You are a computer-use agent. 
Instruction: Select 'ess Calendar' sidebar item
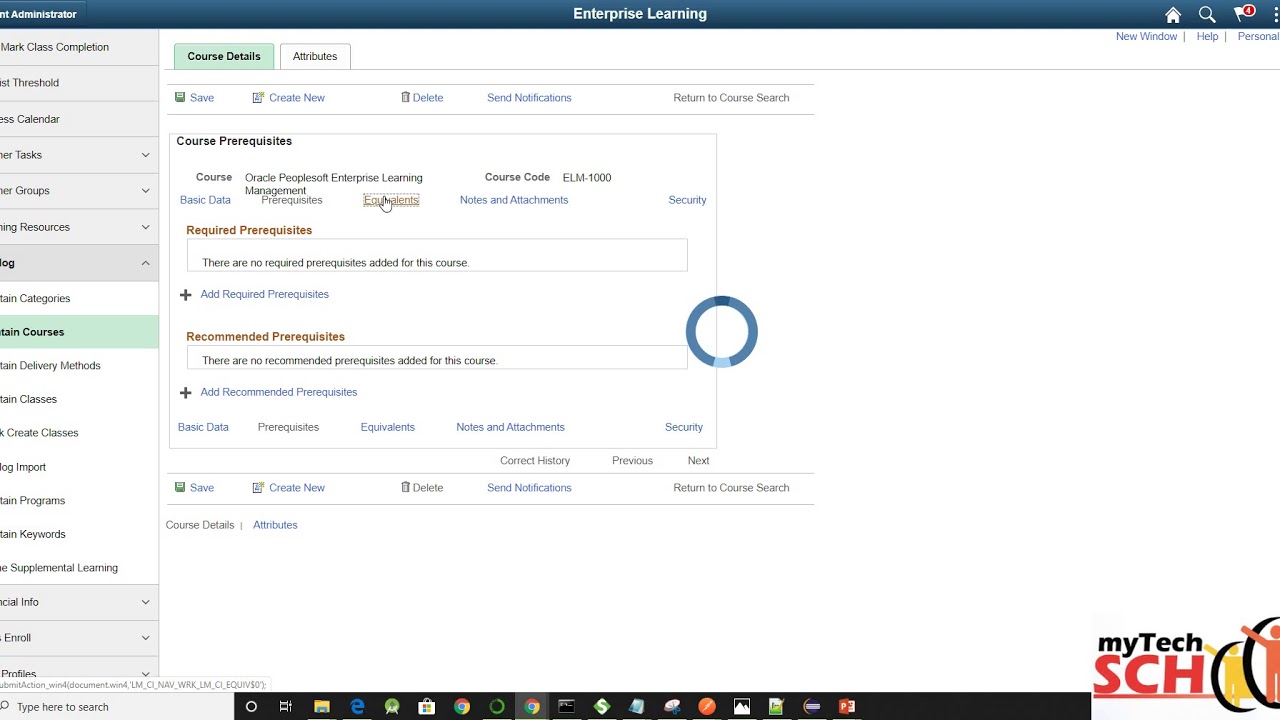(79, 119)
